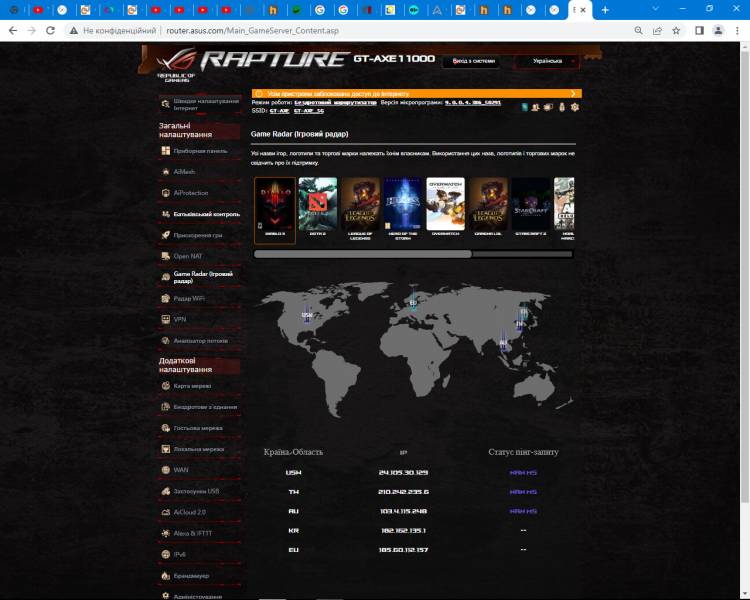This screenshot has height=600, width=750.
Task: Open Chrome tab search dropdown arrow
Action: tap(655, 9)
